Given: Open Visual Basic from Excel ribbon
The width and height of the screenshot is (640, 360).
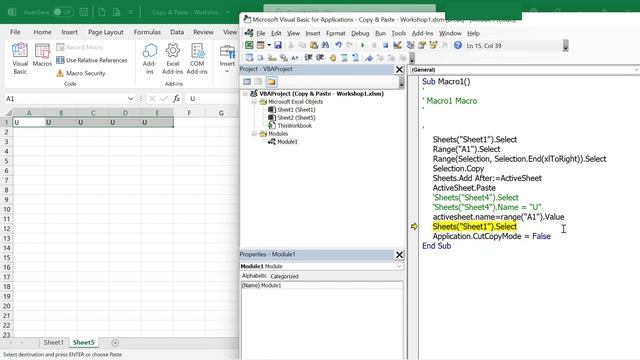Looking at the screenshot, I should click(20, 60).
